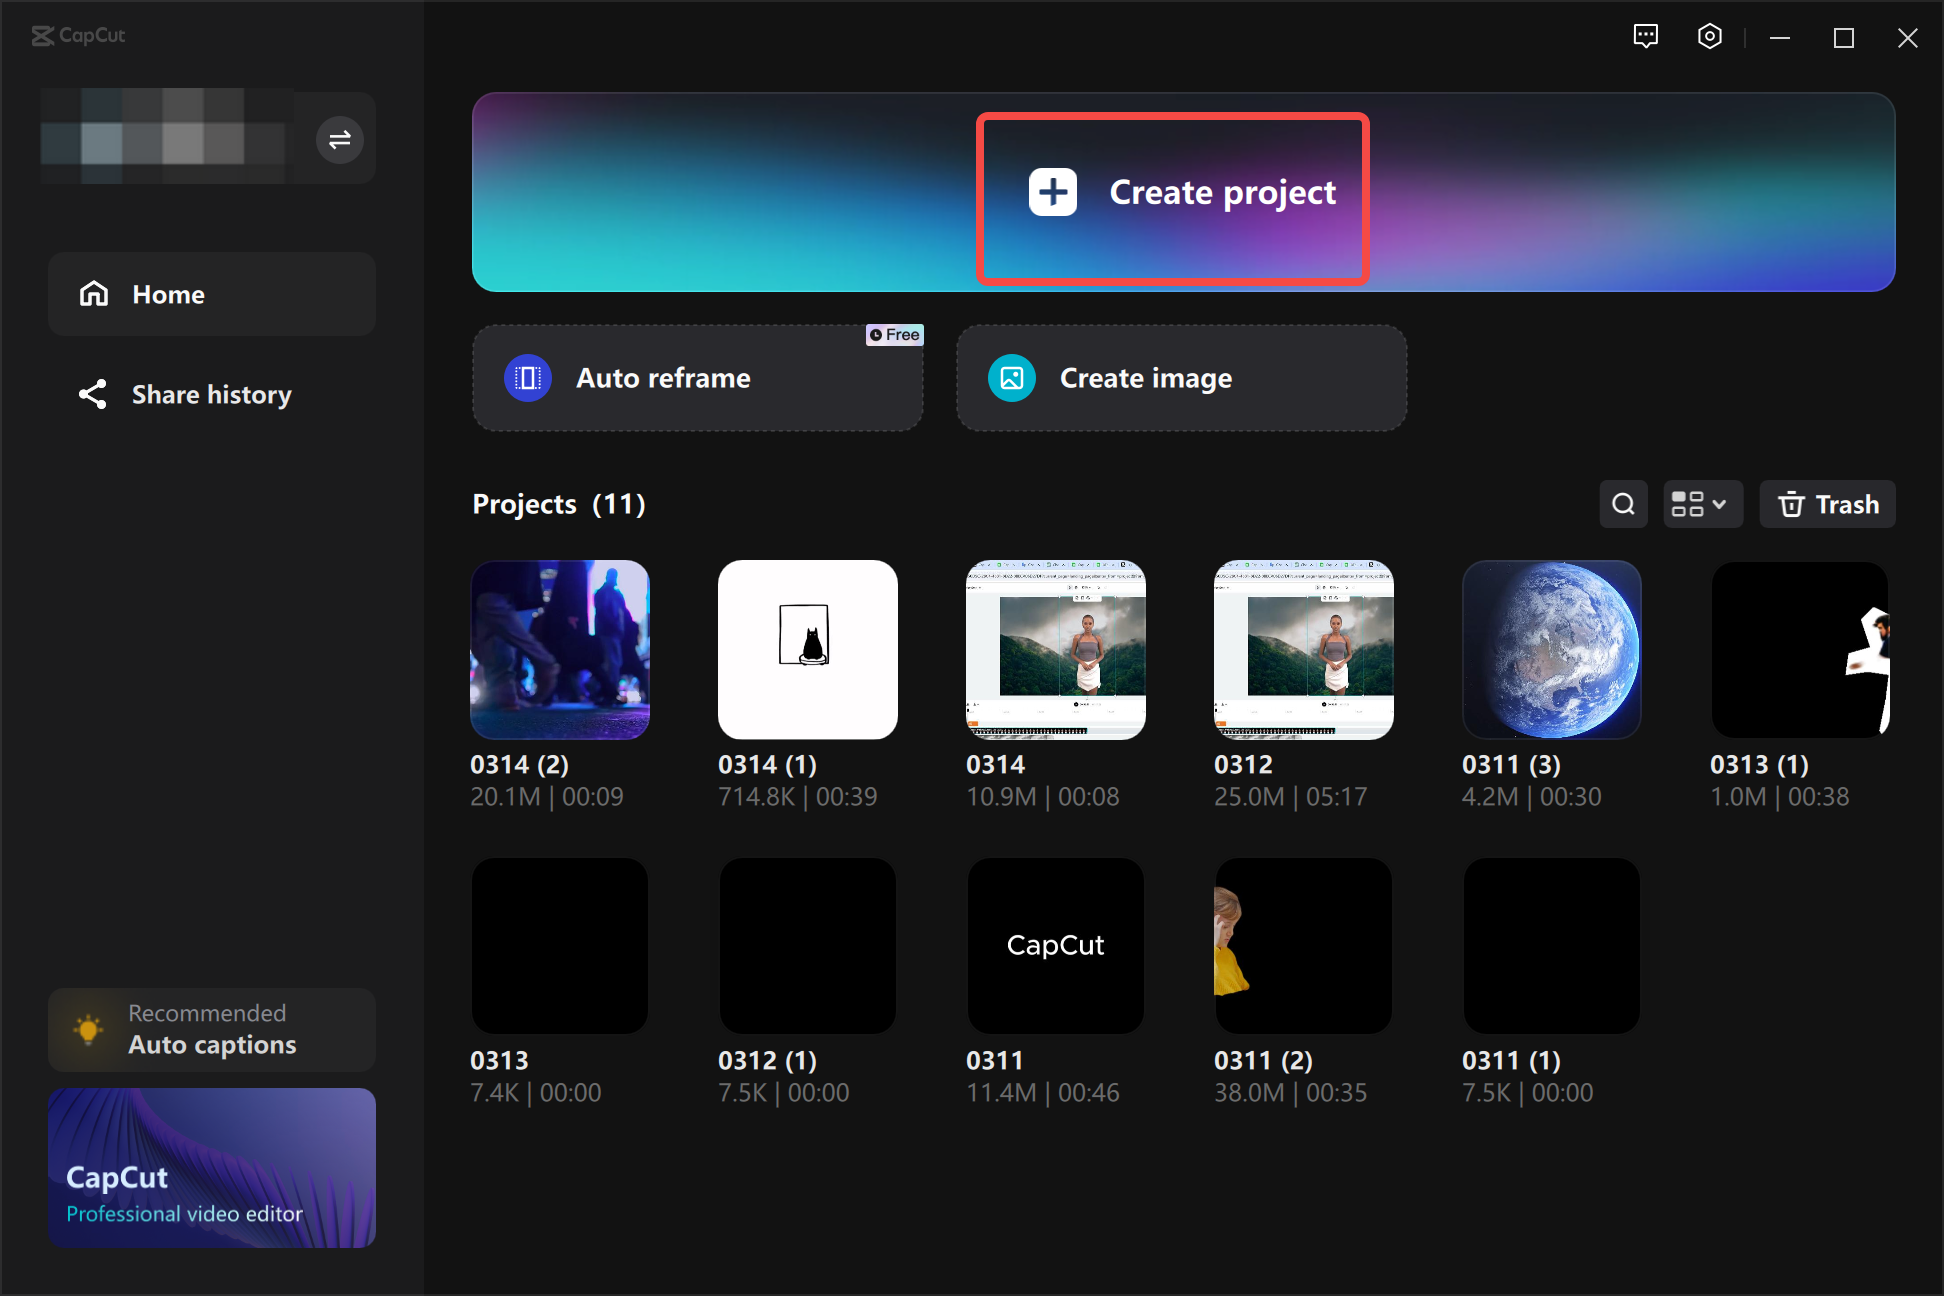This screenshot has width=1944, height=1296.
Task: Click the account switch swap icon
Action: point(339,139)
